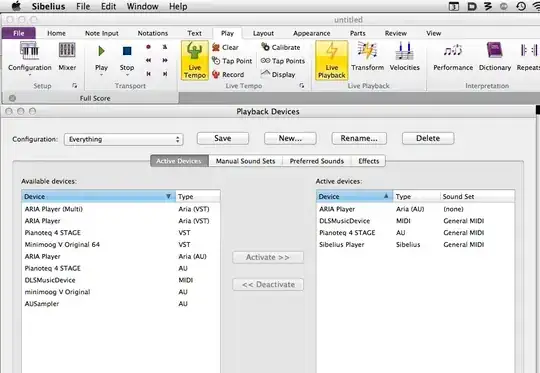Click the blue Stop square icon

[x=127, y=51]
